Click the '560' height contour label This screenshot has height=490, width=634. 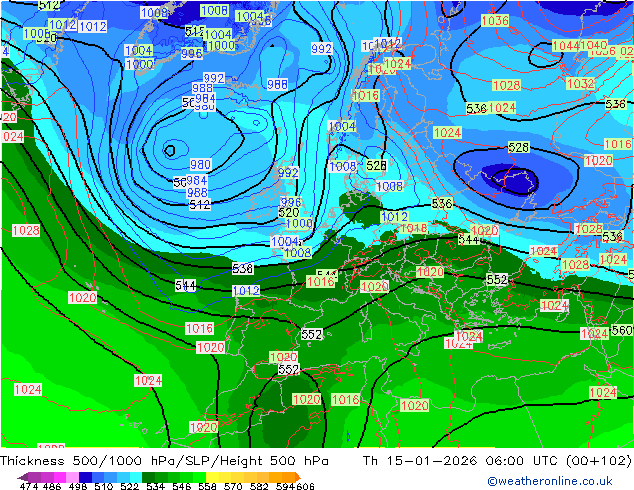click(x=621, y=330)
